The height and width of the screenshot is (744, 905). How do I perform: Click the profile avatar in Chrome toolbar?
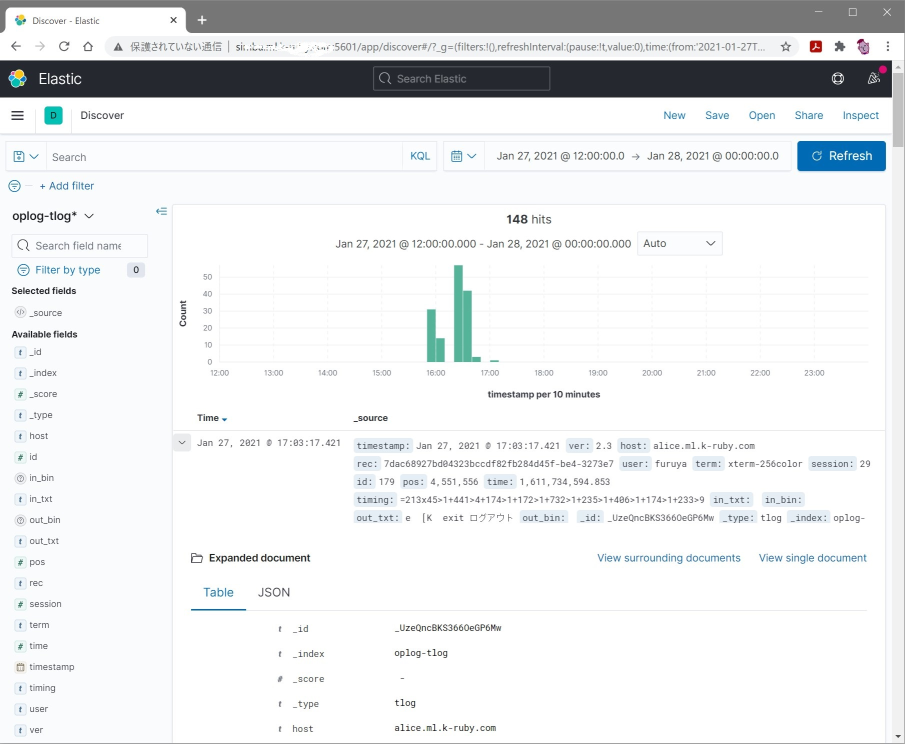[x=863, y=47]
